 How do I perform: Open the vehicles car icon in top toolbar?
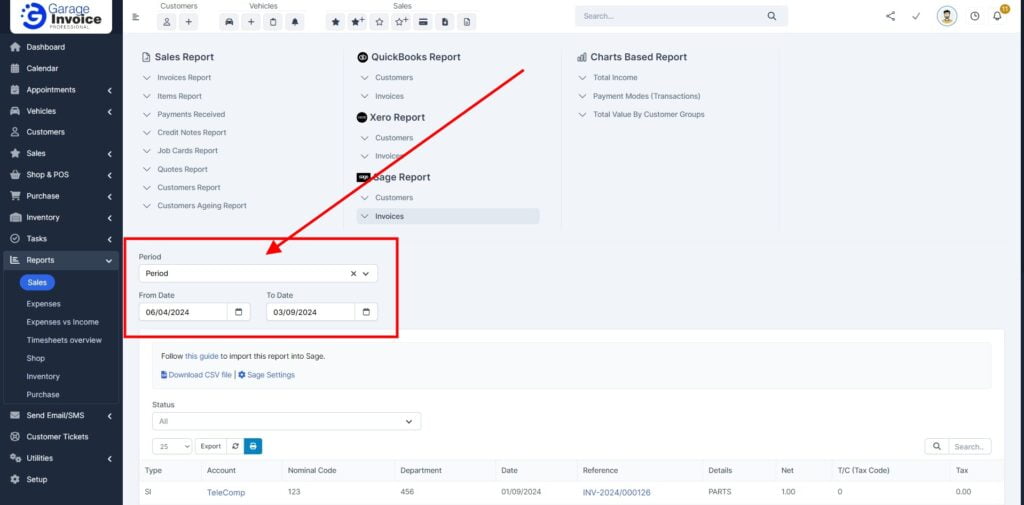pyautogui.click(x=229, y=22)
